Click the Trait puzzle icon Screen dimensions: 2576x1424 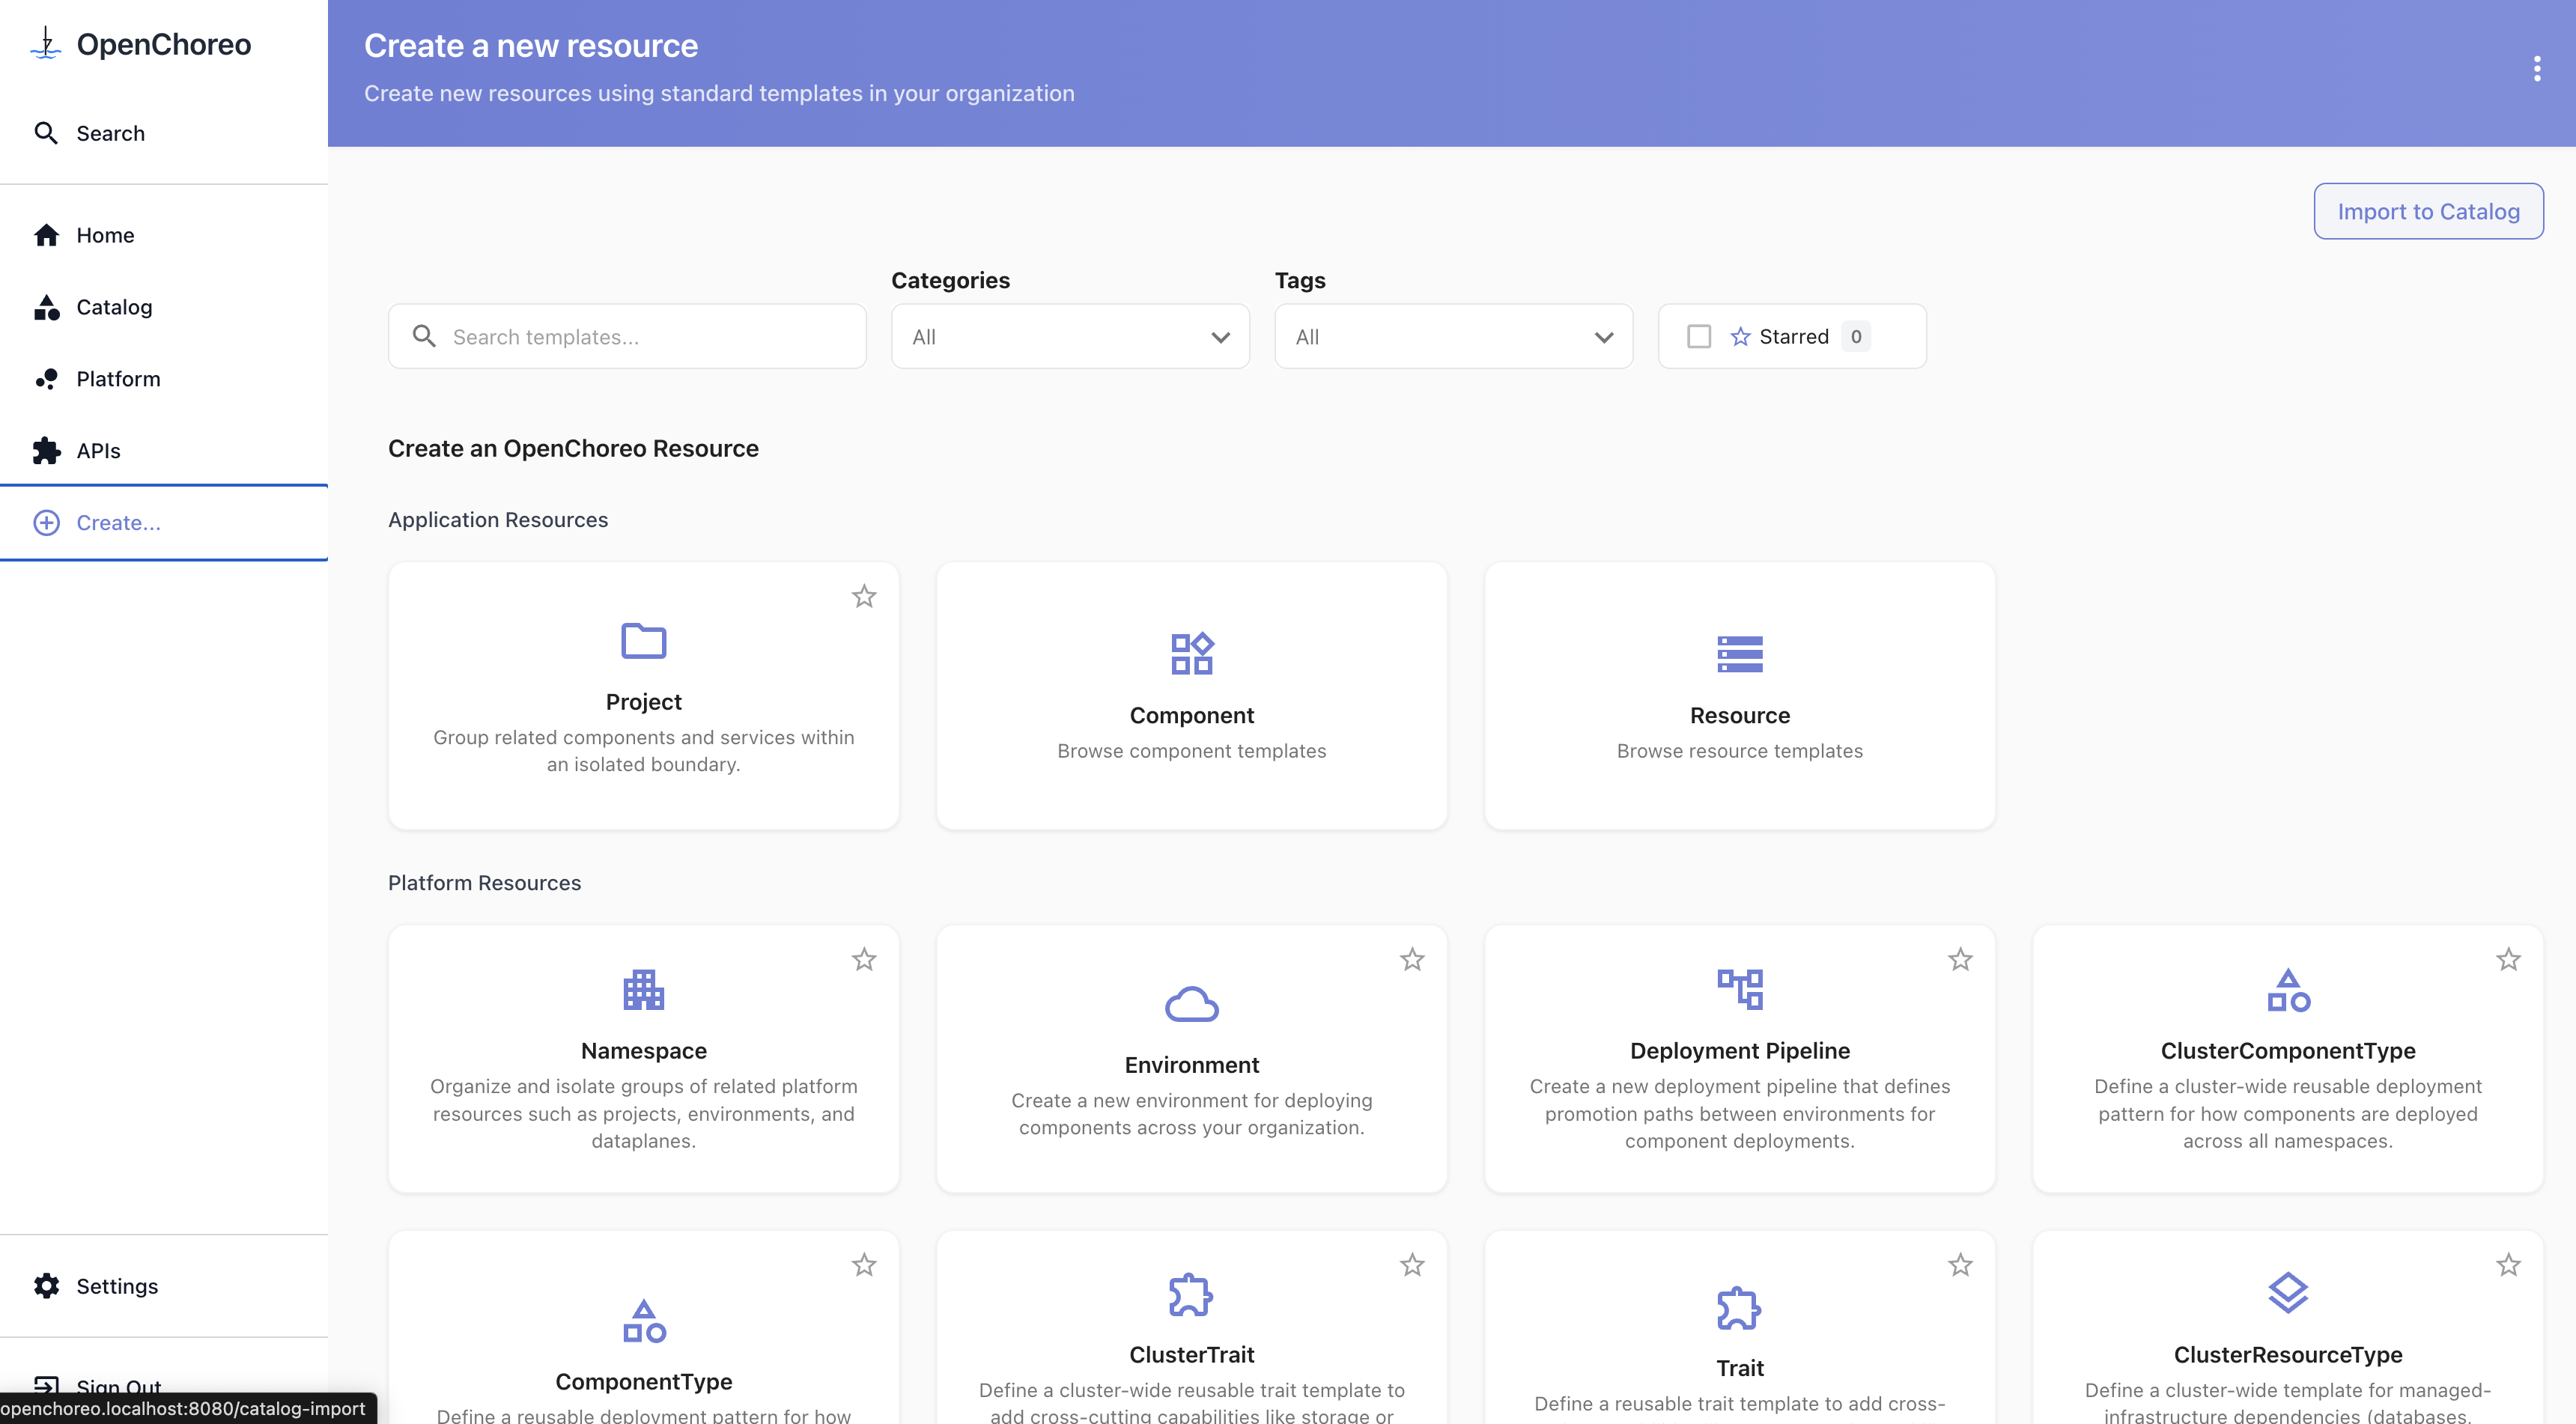[x=1740, y=1308]
